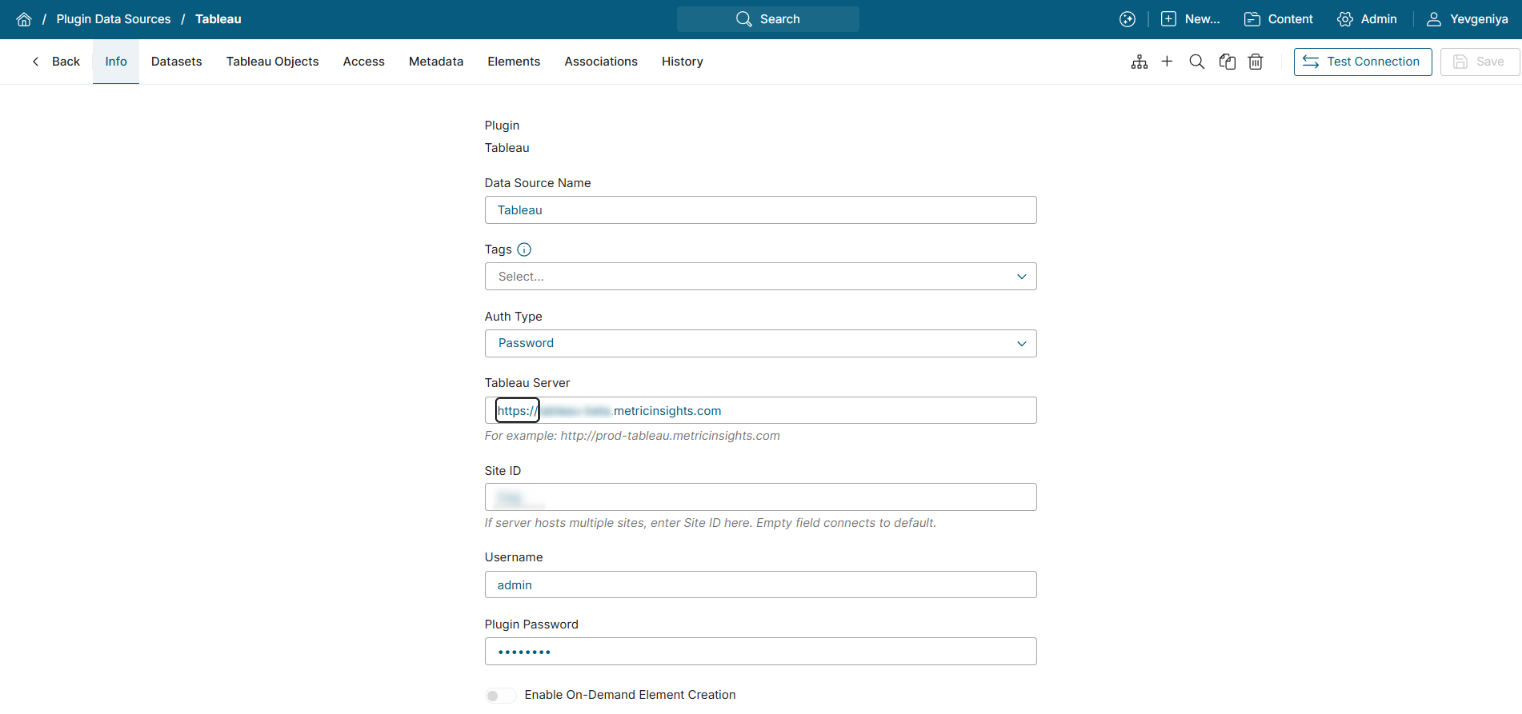Click the plus icon to add data source
This screenshot has height=714, width=1522.
click(x=1167, y=62)
